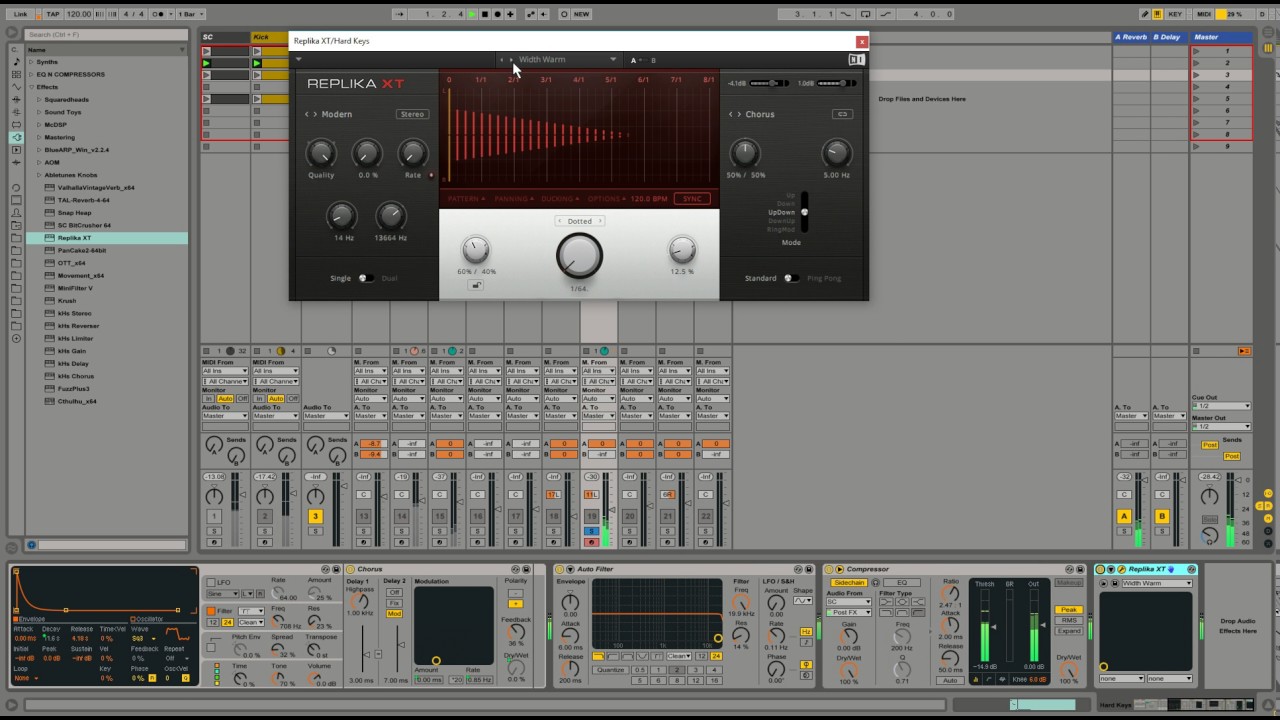Click the transport Play button

coord(473,14)
